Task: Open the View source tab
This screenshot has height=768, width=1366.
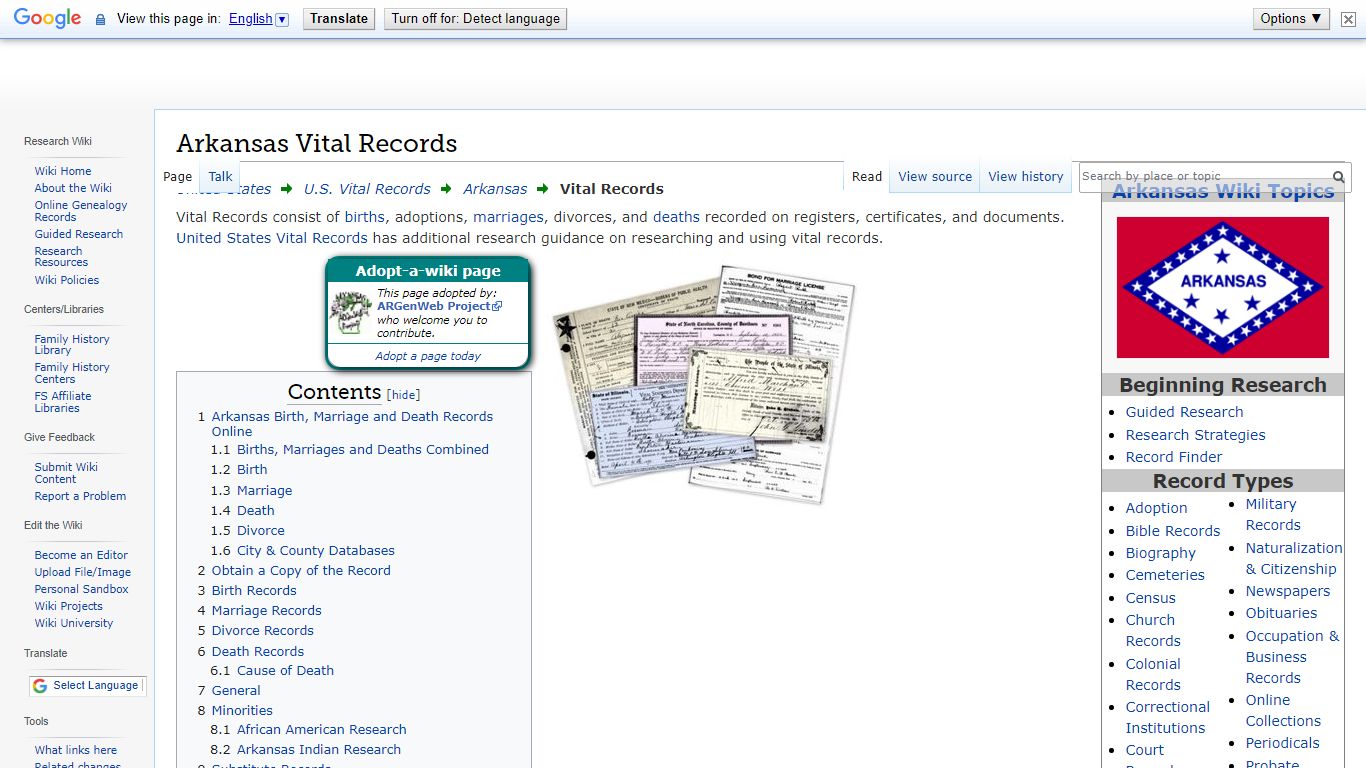Action: [935, 177]
